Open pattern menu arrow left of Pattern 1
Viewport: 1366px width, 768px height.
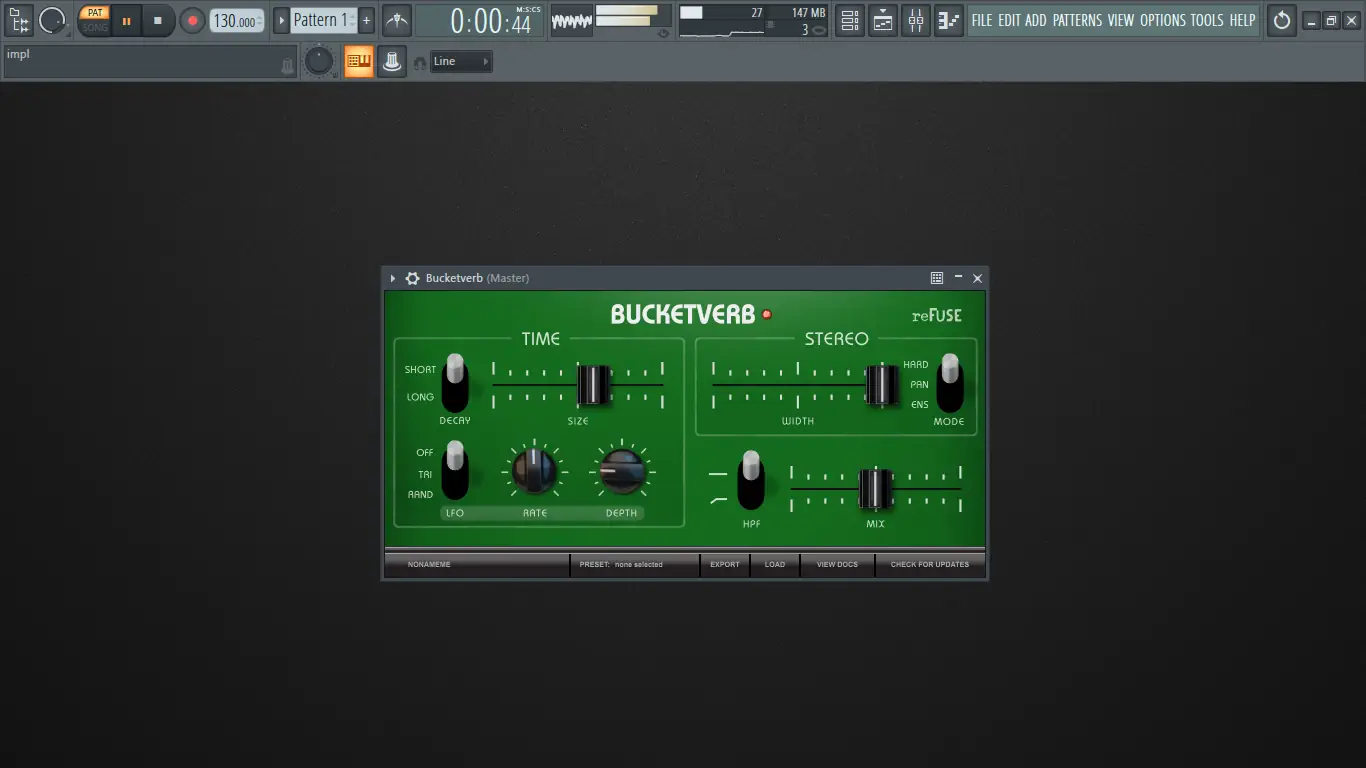point(281,20)
